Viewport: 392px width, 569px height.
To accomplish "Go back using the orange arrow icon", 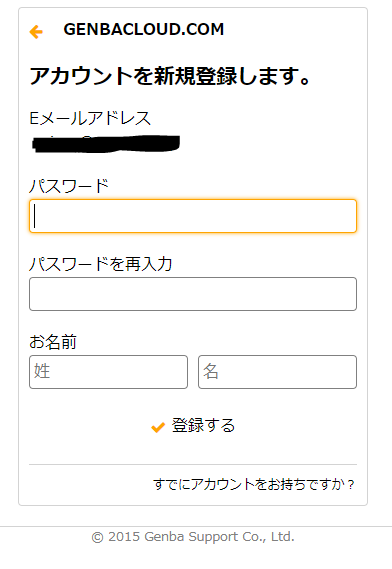I will click(36, 32).
